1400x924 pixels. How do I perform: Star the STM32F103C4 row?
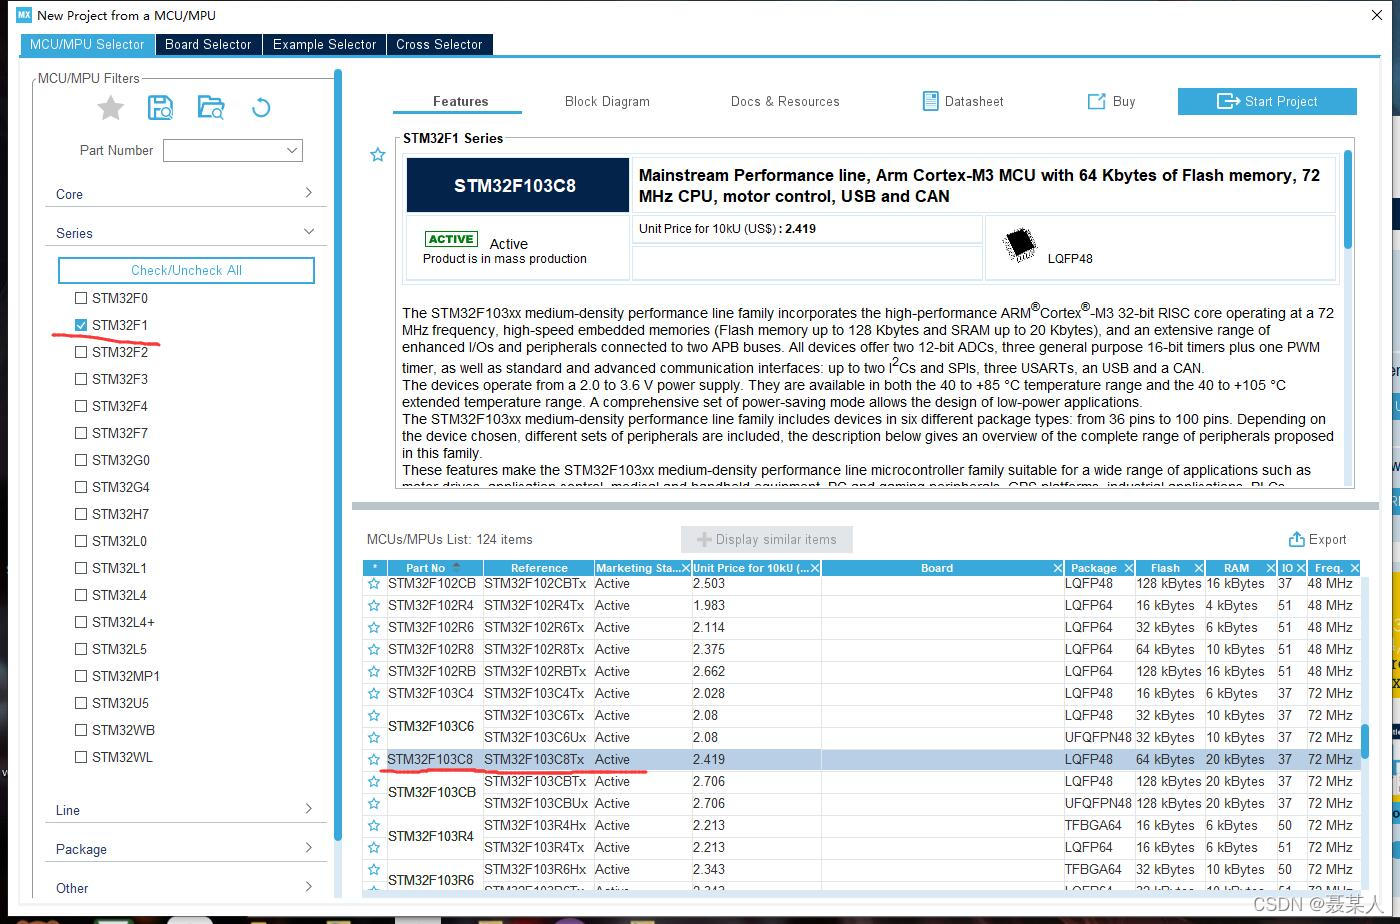pyautogui.click(x=374, y=693)
